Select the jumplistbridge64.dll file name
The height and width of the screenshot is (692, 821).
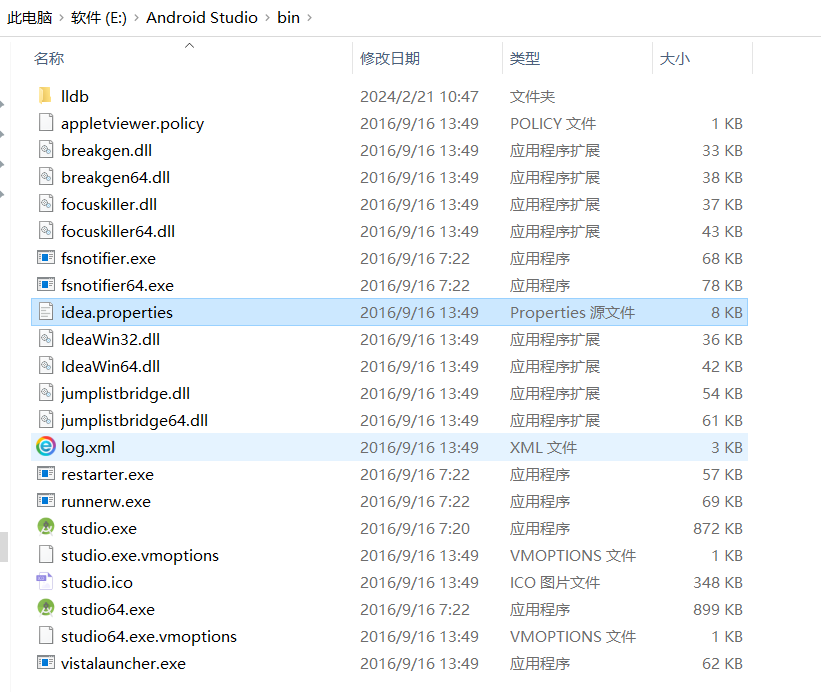(134, 420)
